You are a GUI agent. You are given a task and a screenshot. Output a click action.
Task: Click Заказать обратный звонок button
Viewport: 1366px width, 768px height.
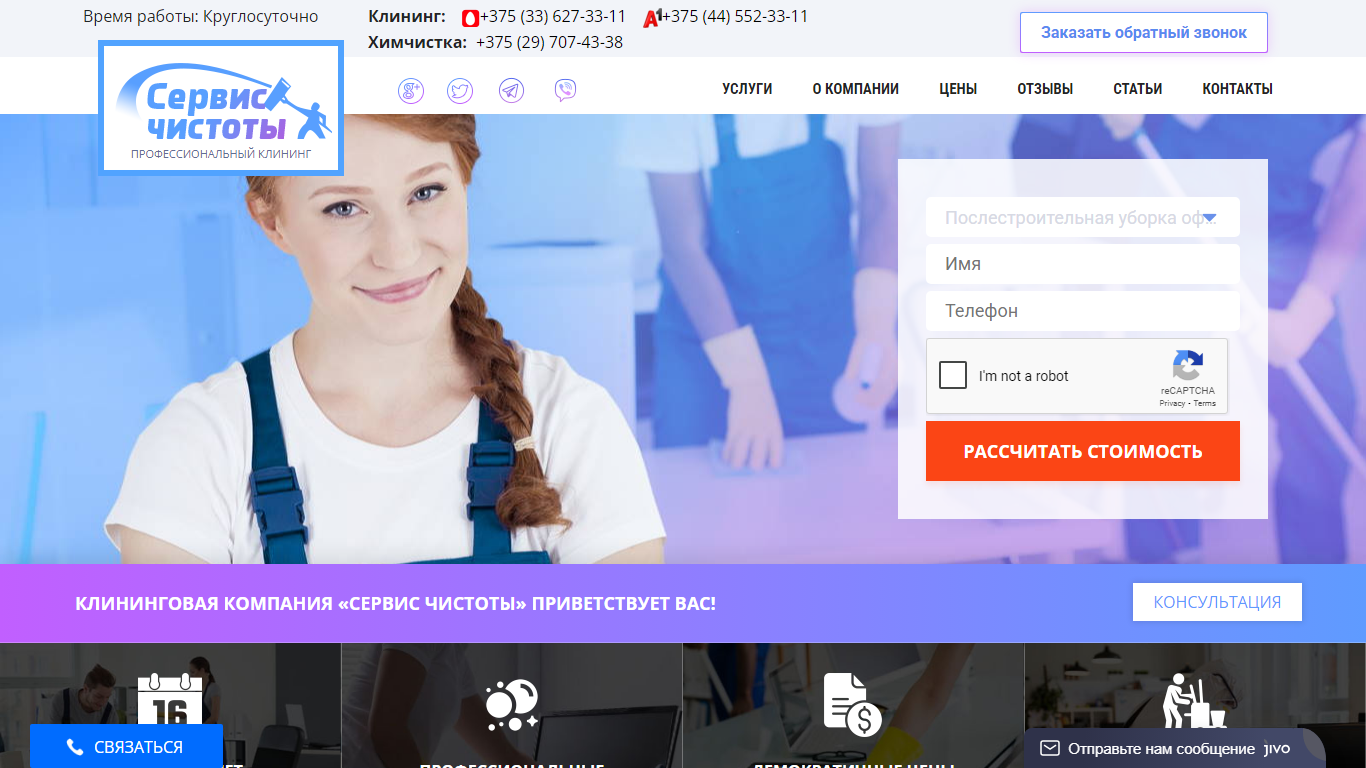1144,32
